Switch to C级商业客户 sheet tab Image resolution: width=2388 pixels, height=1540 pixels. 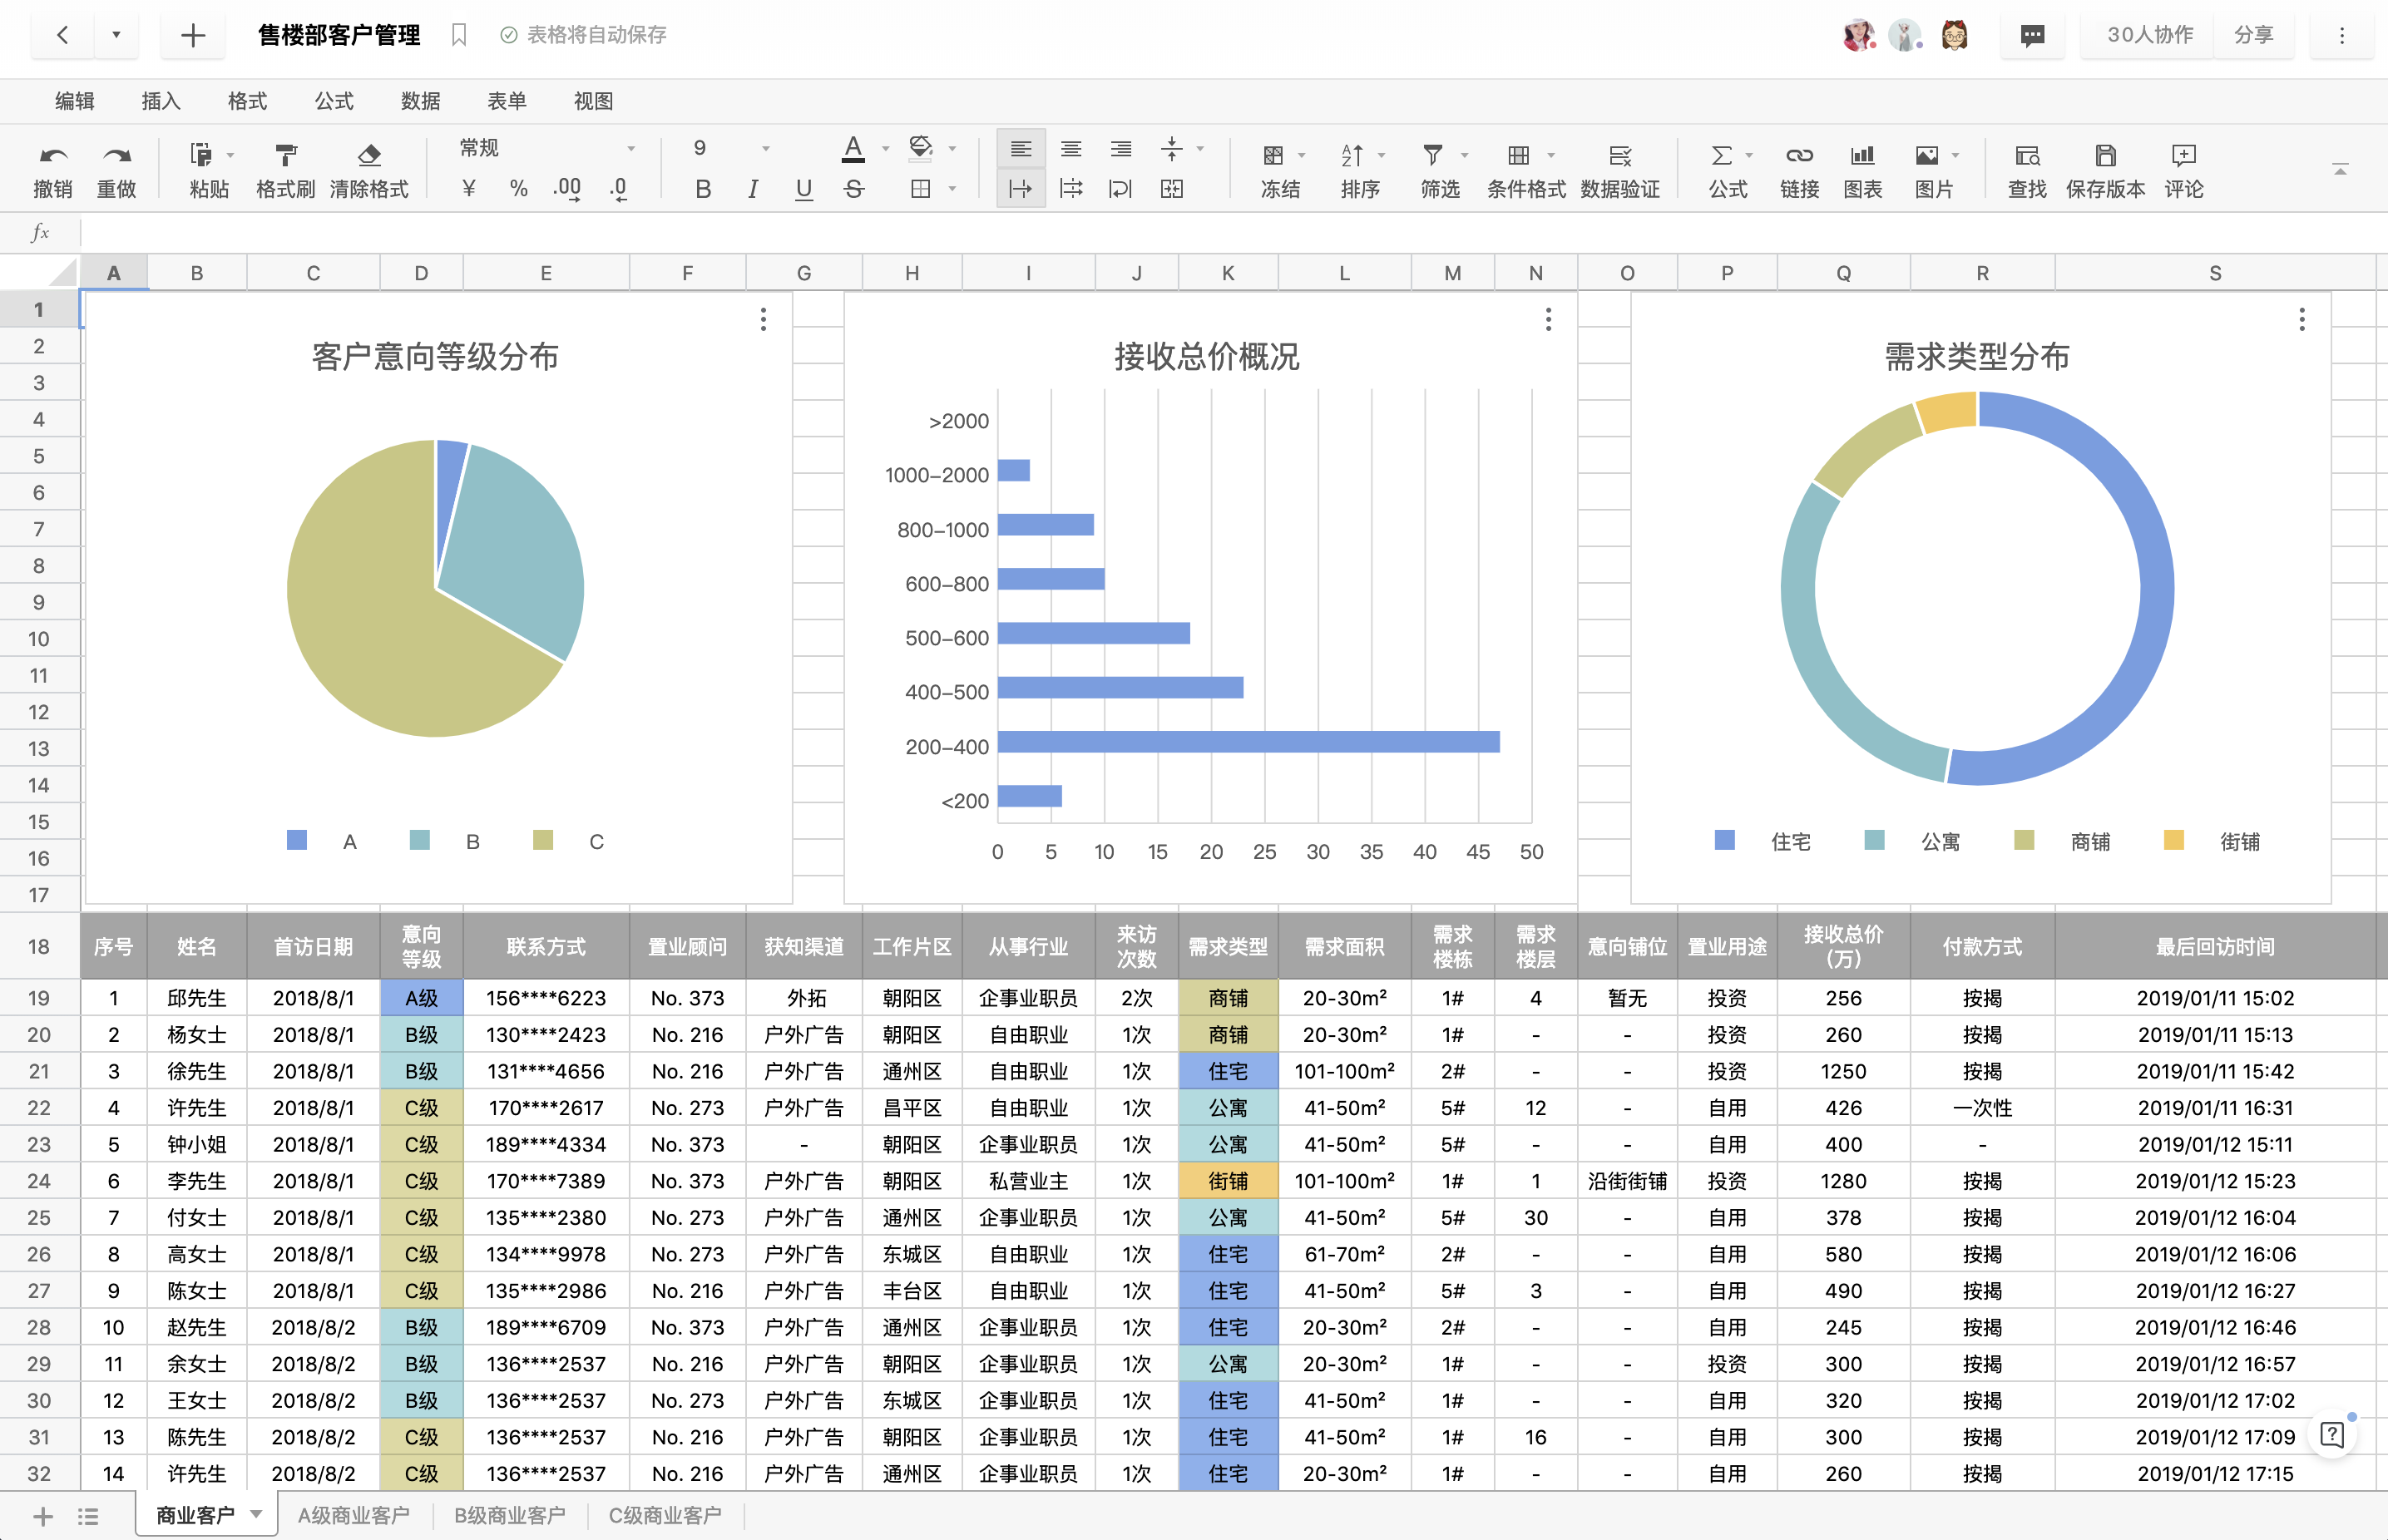click(x=665, y=1515)
